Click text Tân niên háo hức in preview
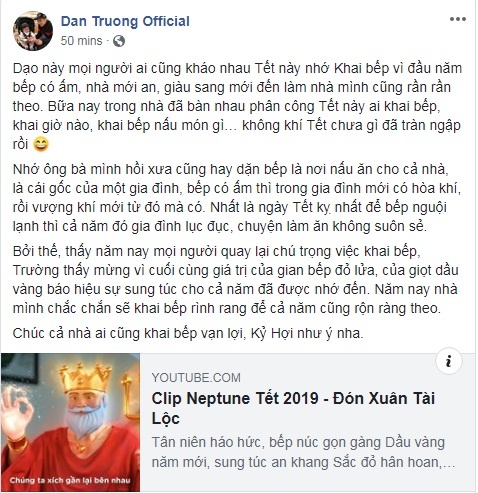 click(x=207, y=443)
